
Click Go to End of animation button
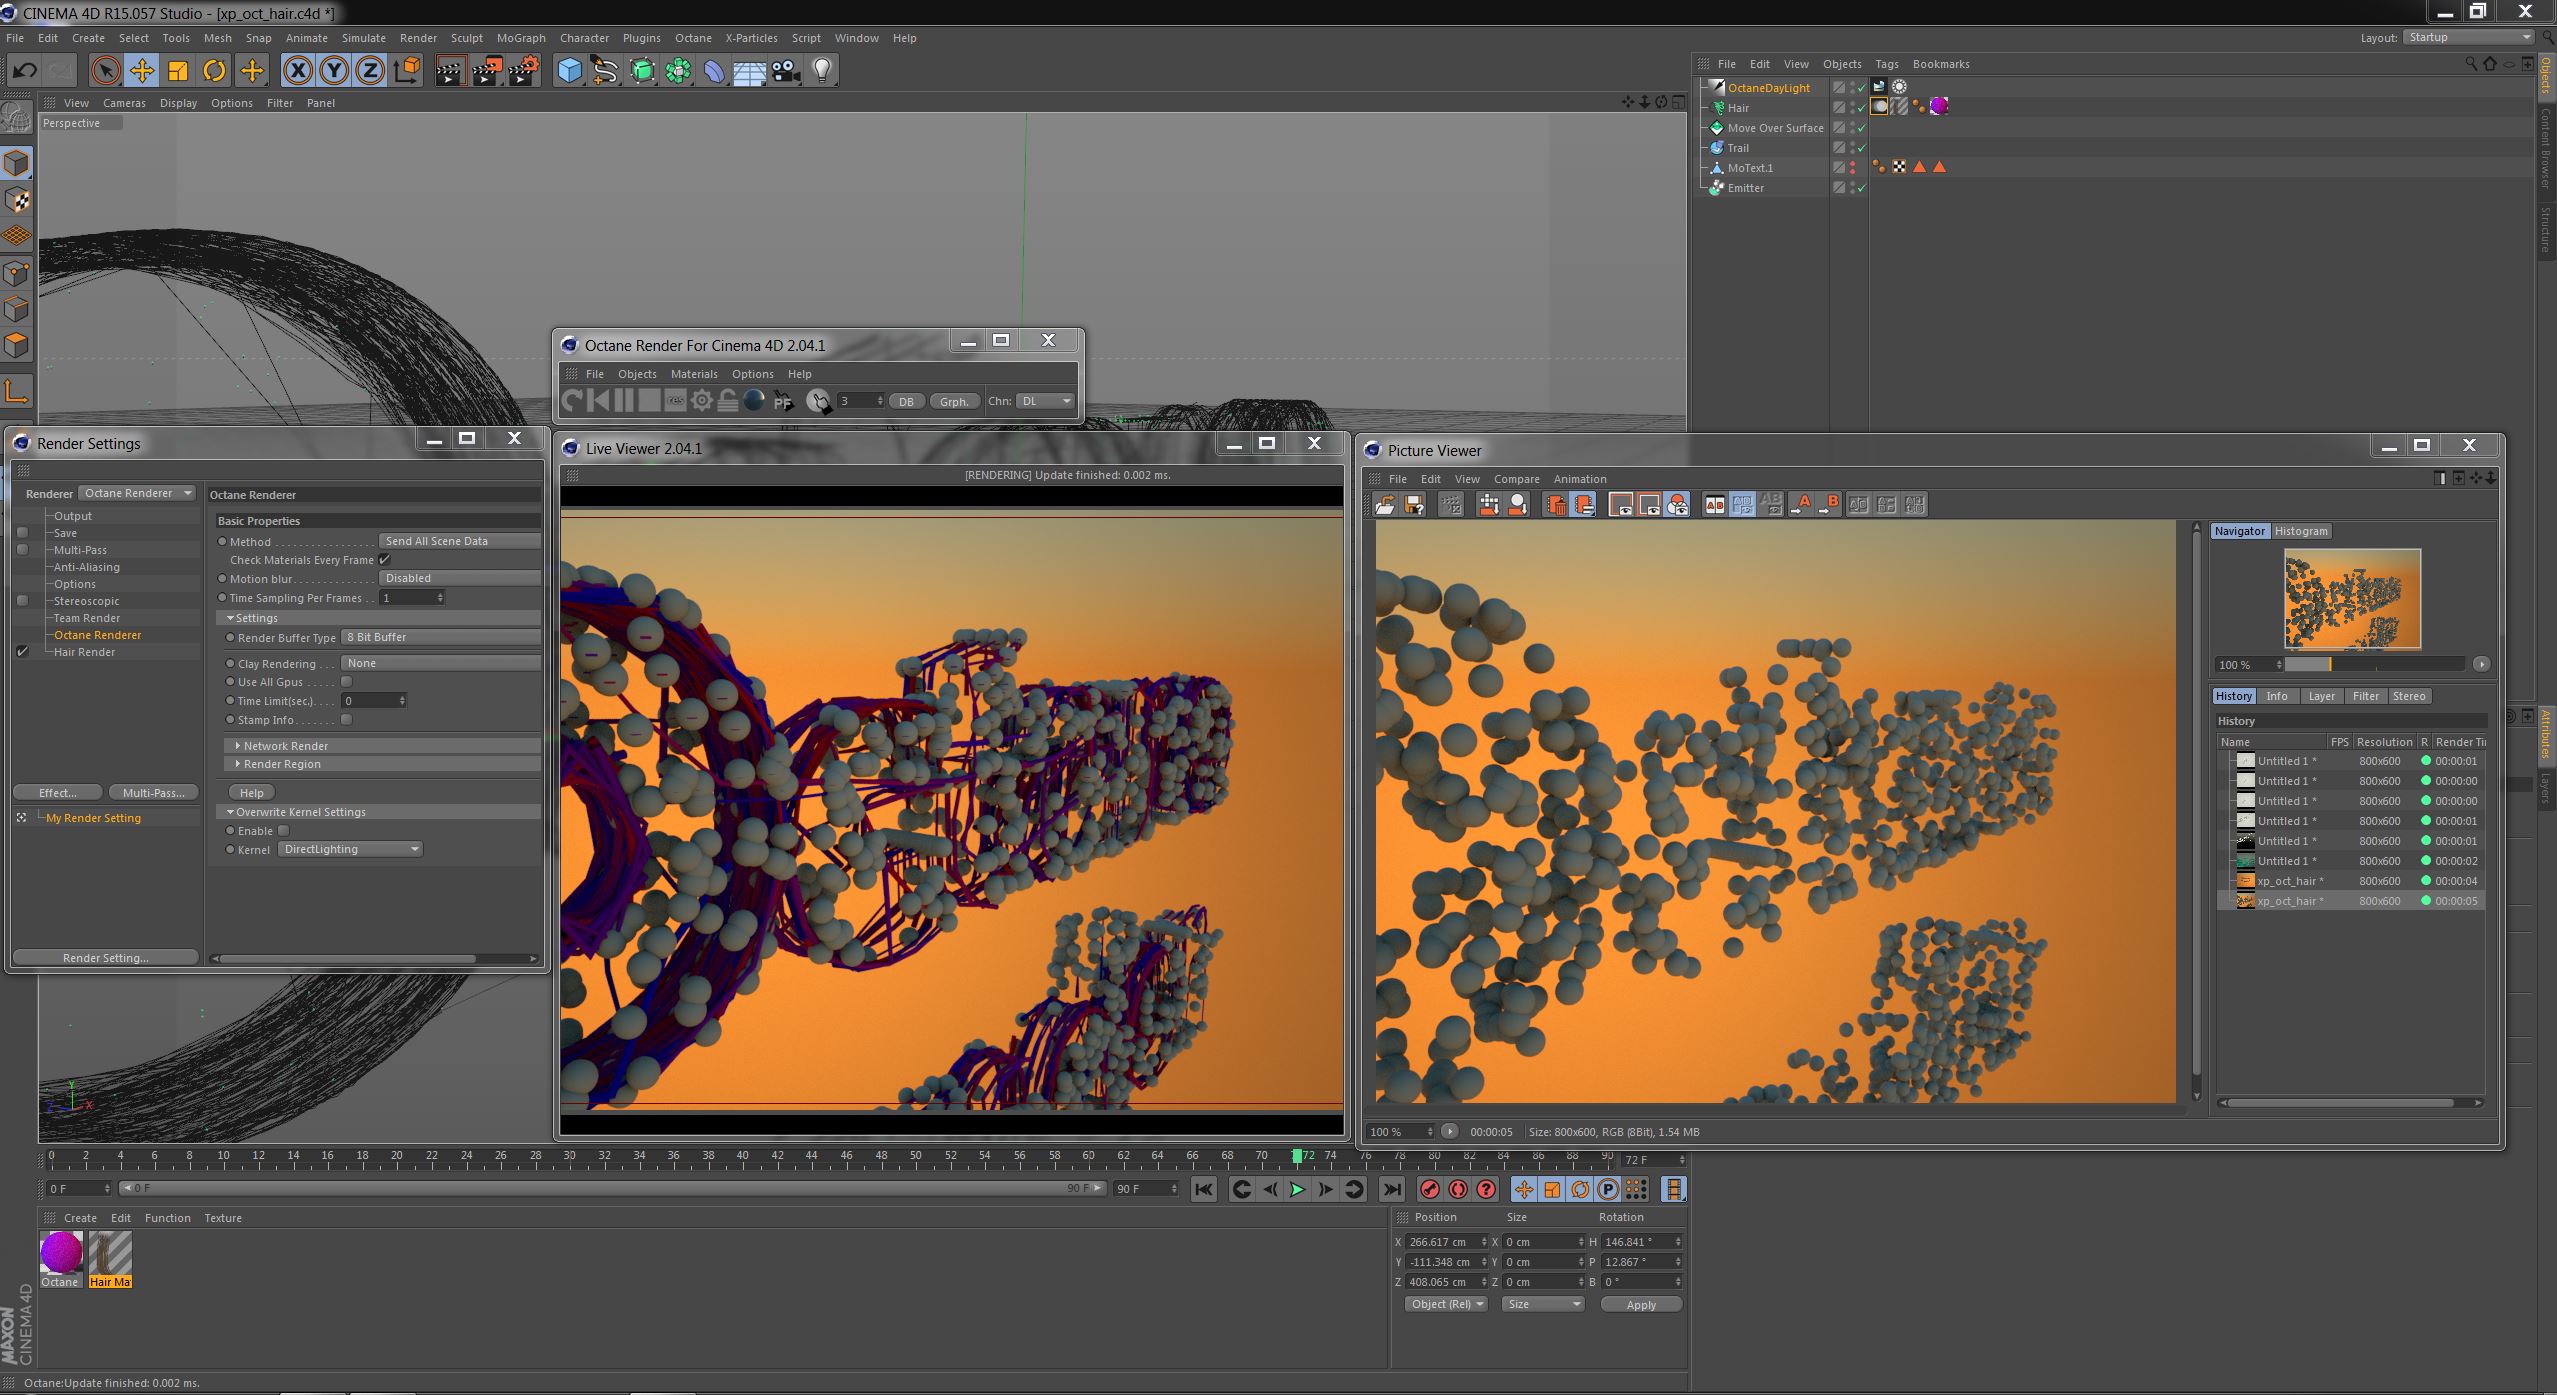[1391, 1189]
